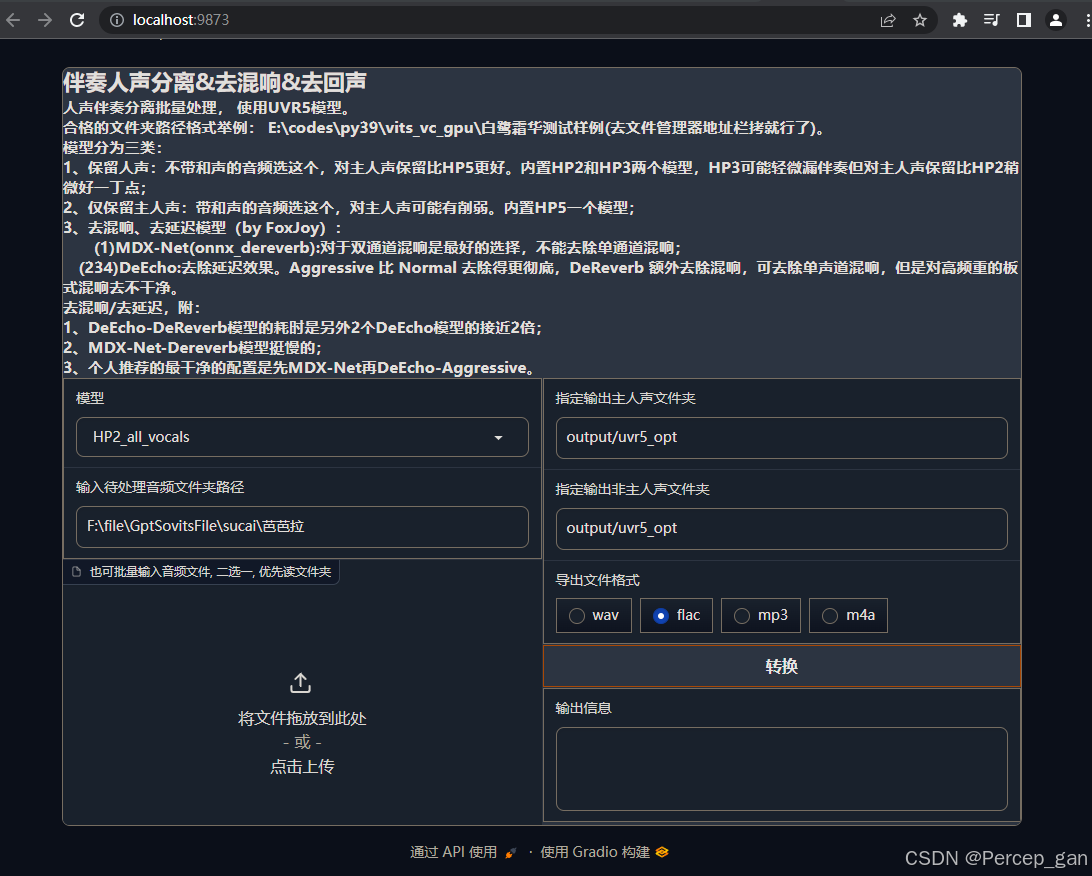The width and height of the screenshot is (1092, 876).
Task: Click 点击上传 to upload audio files
Action: point(302,767)
